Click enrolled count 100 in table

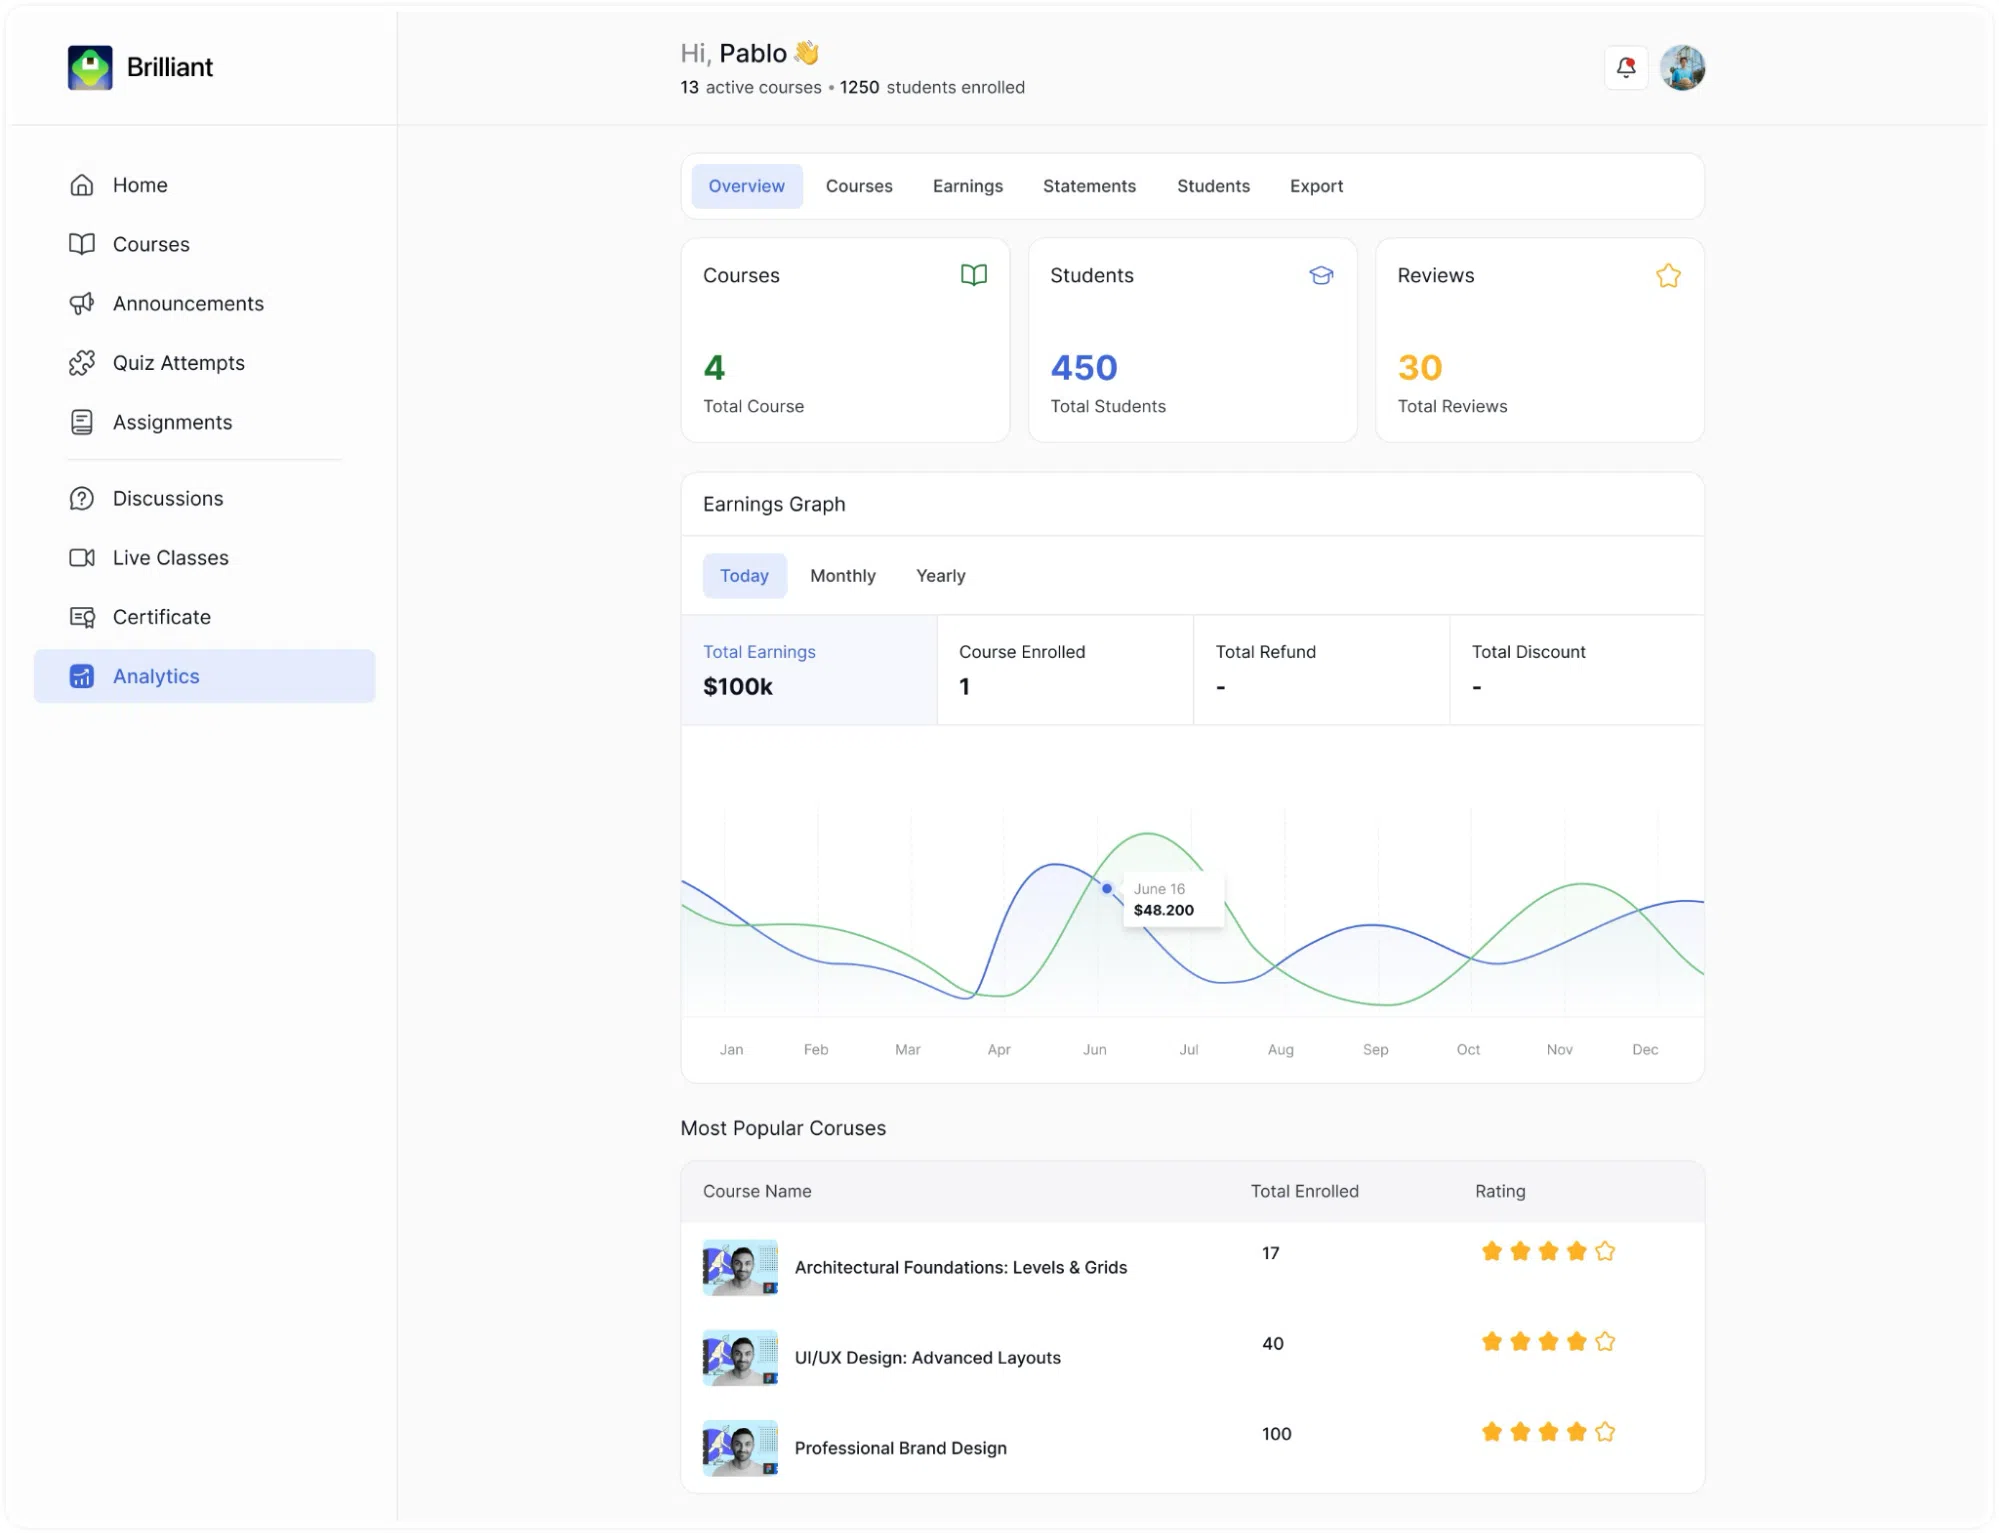tap(1276, 1433)
